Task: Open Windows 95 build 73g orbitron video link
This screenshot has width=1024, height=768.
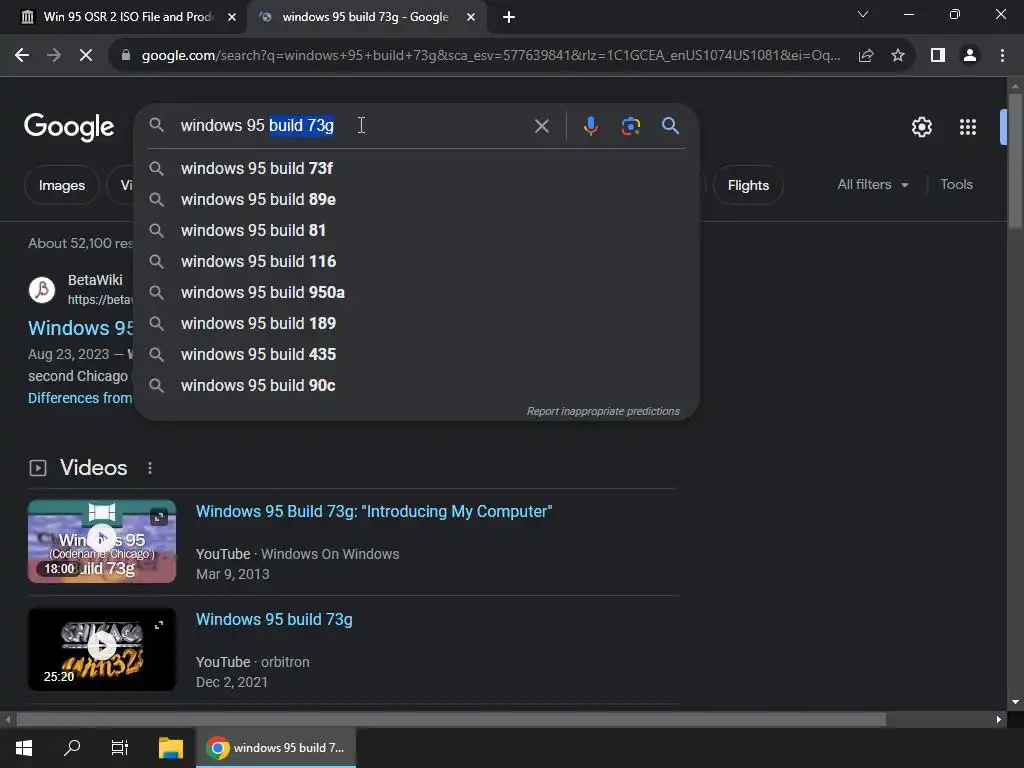Action: coord(274,620)
